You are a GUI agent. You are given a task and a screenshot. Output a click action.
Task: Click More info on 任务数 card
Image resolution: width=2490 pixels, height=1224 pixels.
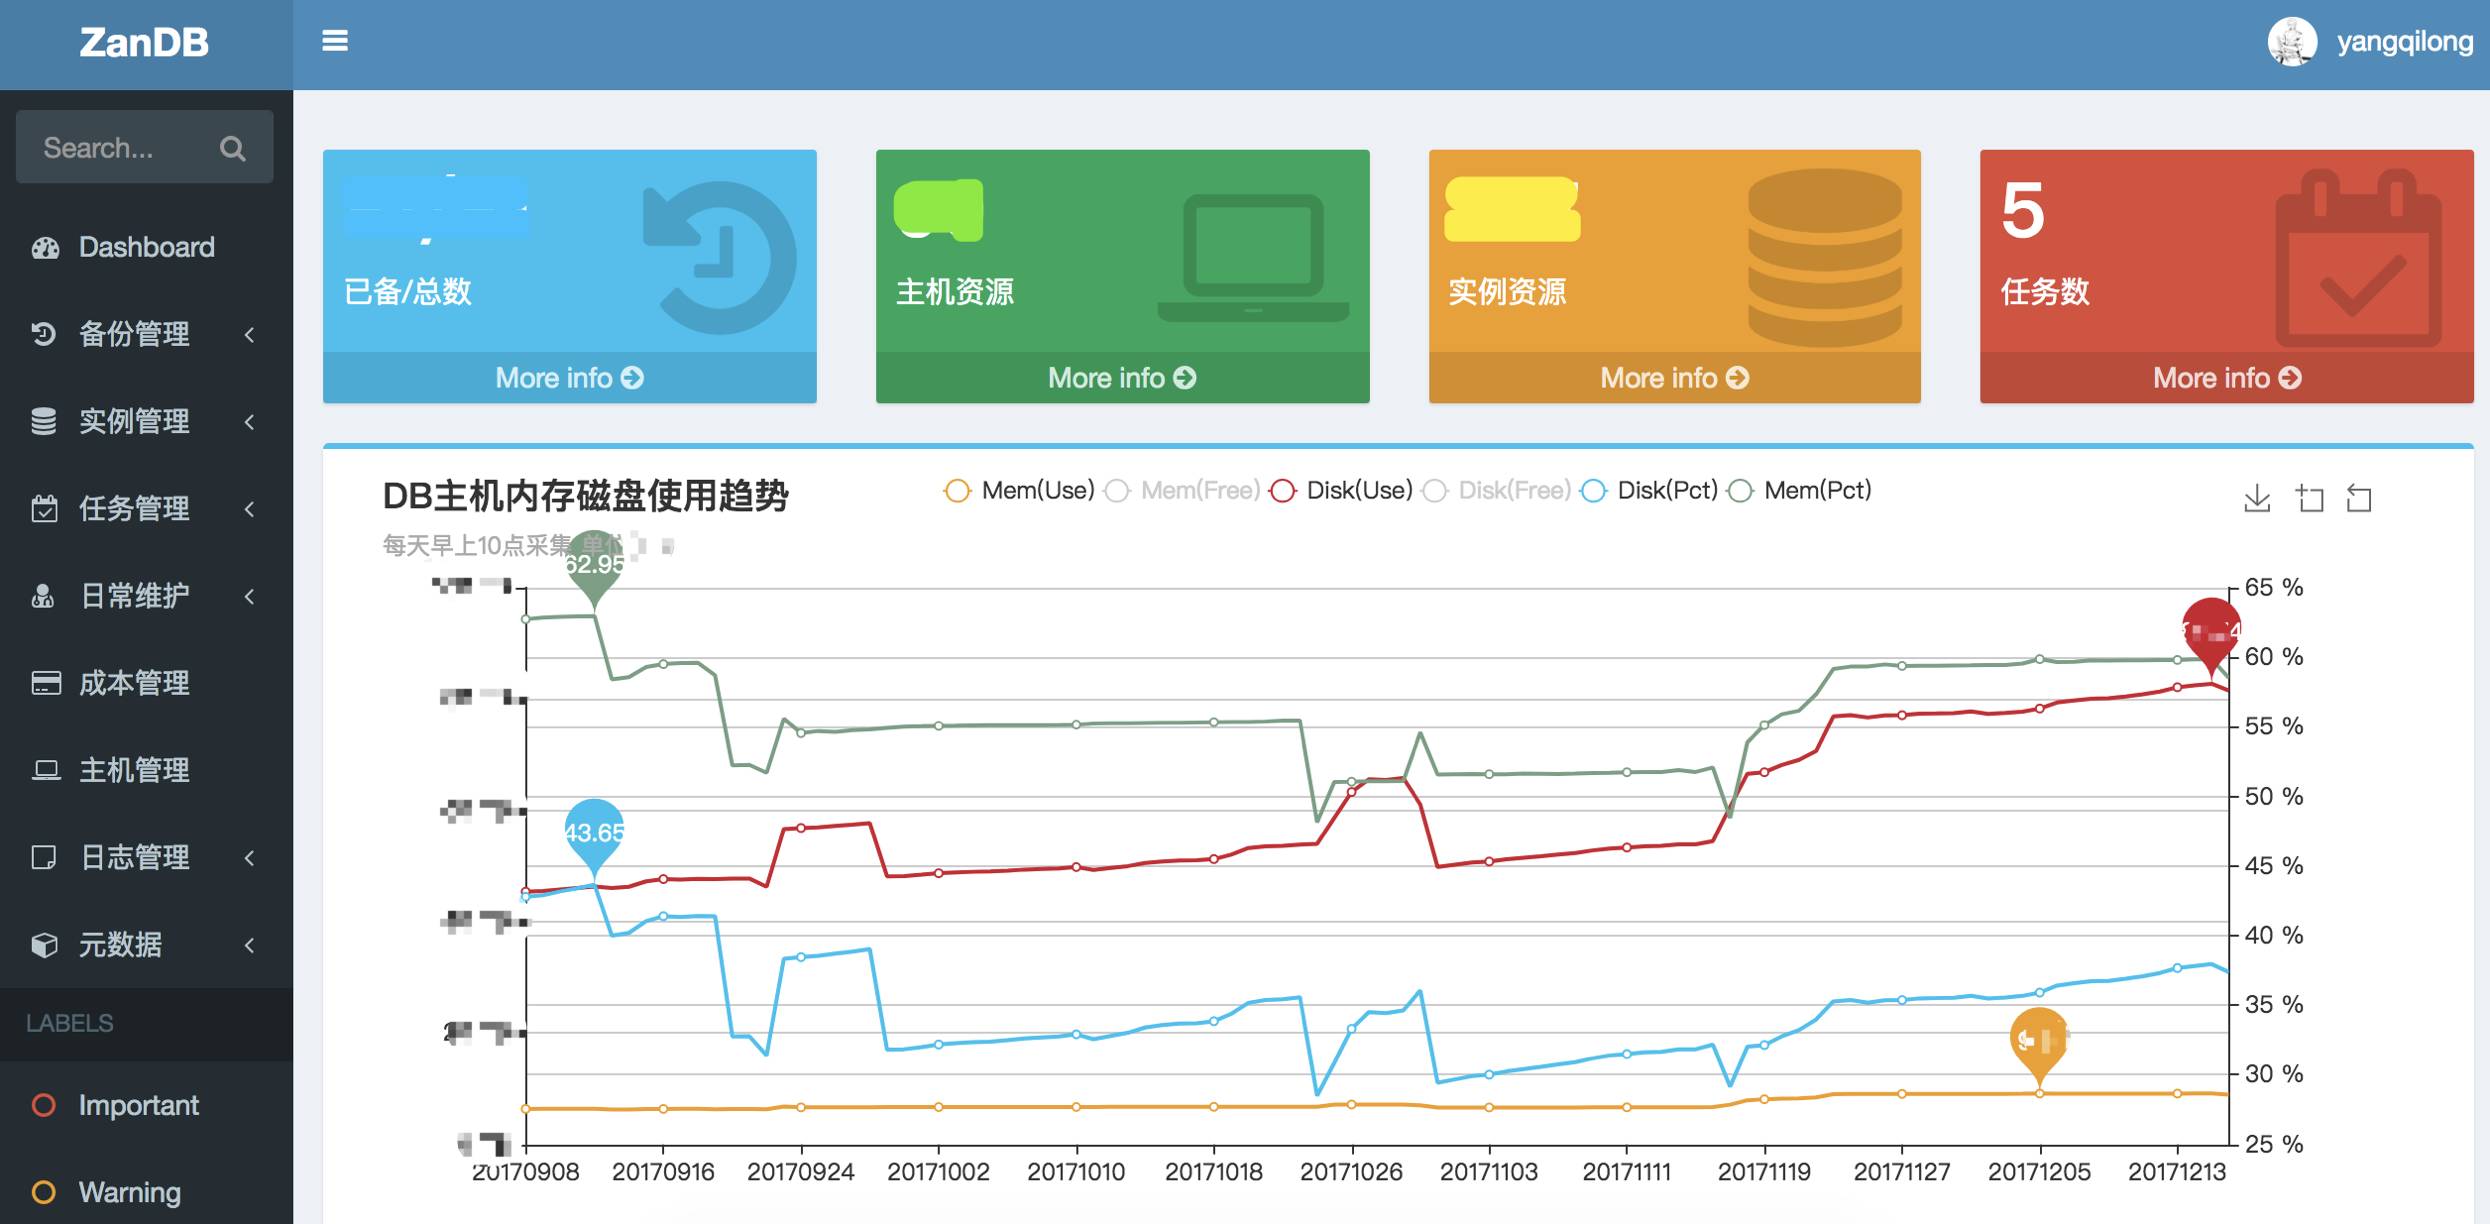click(x=2226, y=378)
